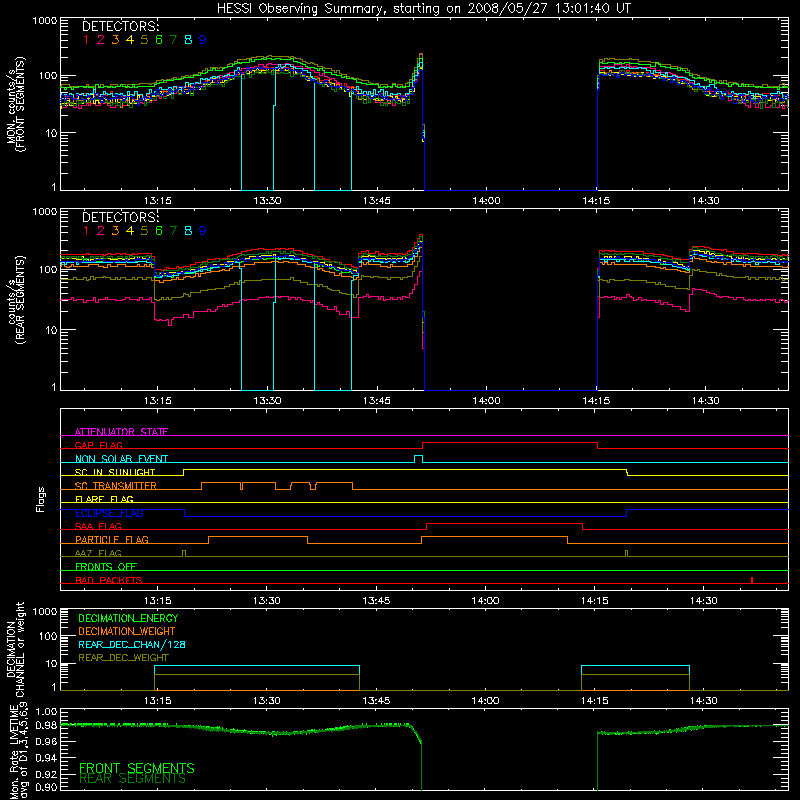Click orange detector '3' in front segments legend

tap(115, 40)
